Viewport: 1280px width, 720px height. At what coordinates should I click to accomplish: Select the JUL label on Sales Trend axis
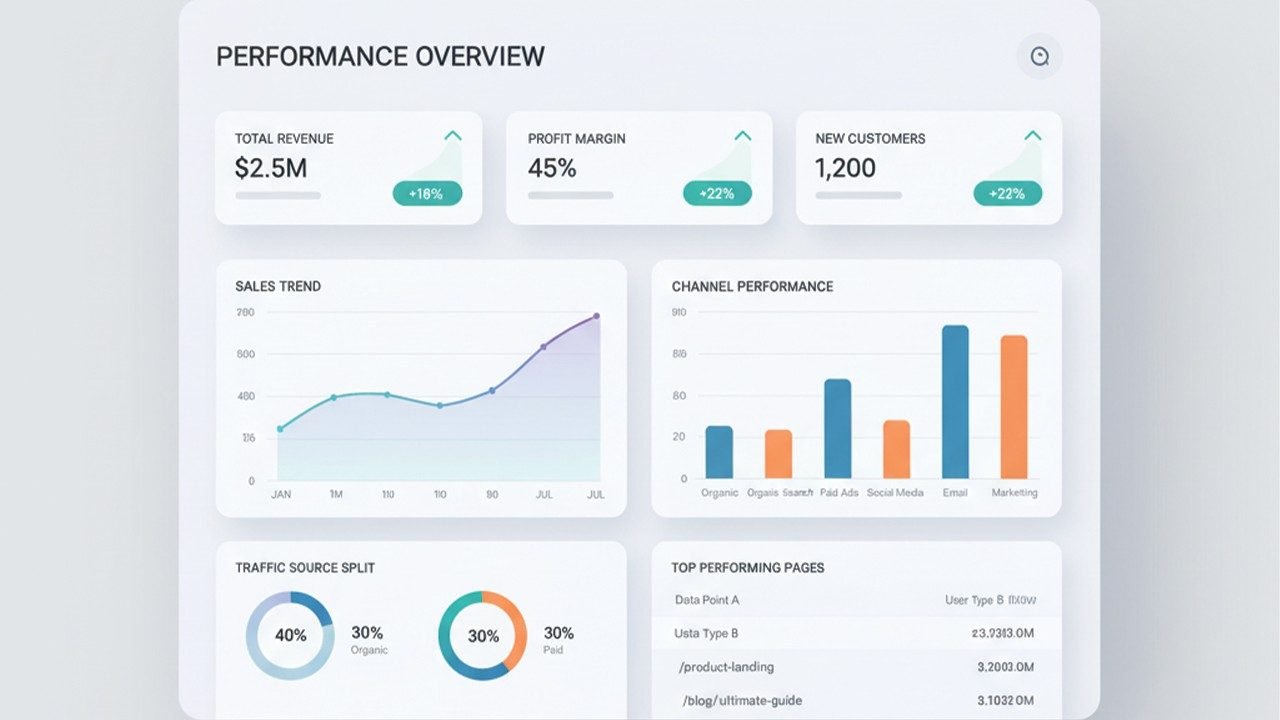tap(594, 493)
